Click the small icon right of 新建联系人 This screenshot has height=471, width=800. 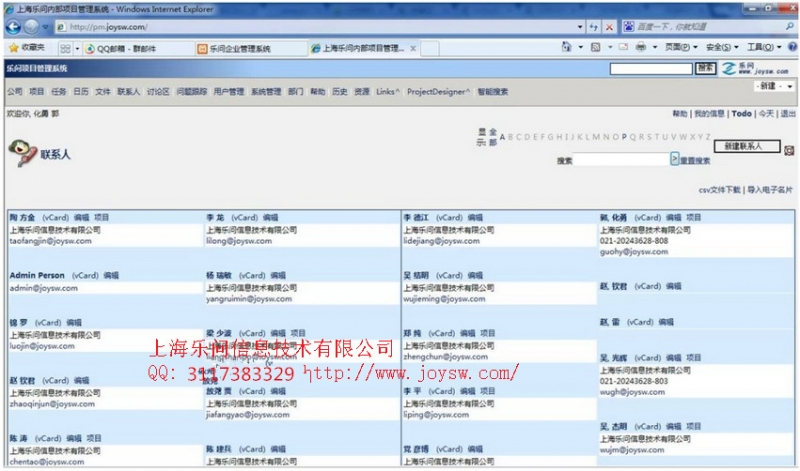pyautogui.click(x=789, y=151)
